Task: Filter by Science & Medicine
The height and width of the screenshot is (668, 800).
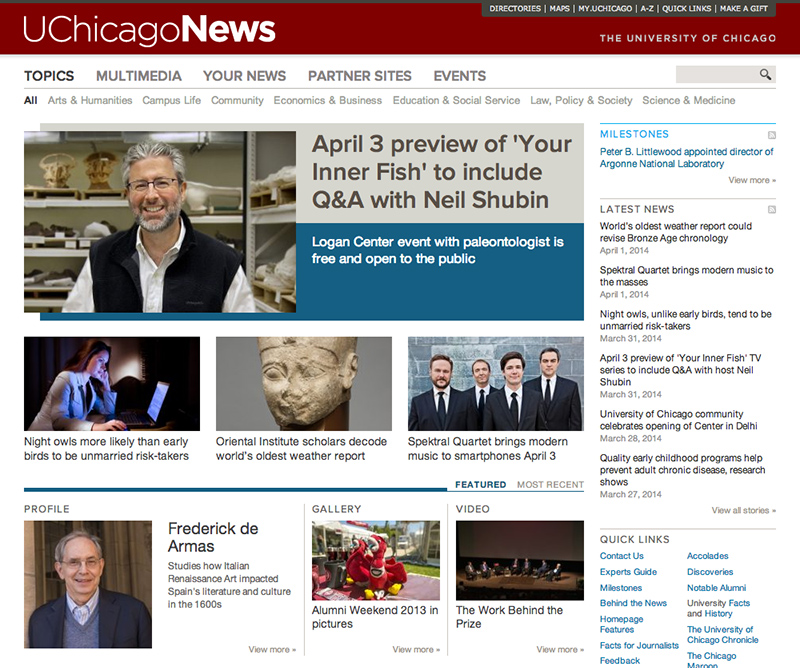Action: pyautogui.click(x=689, y=101)
